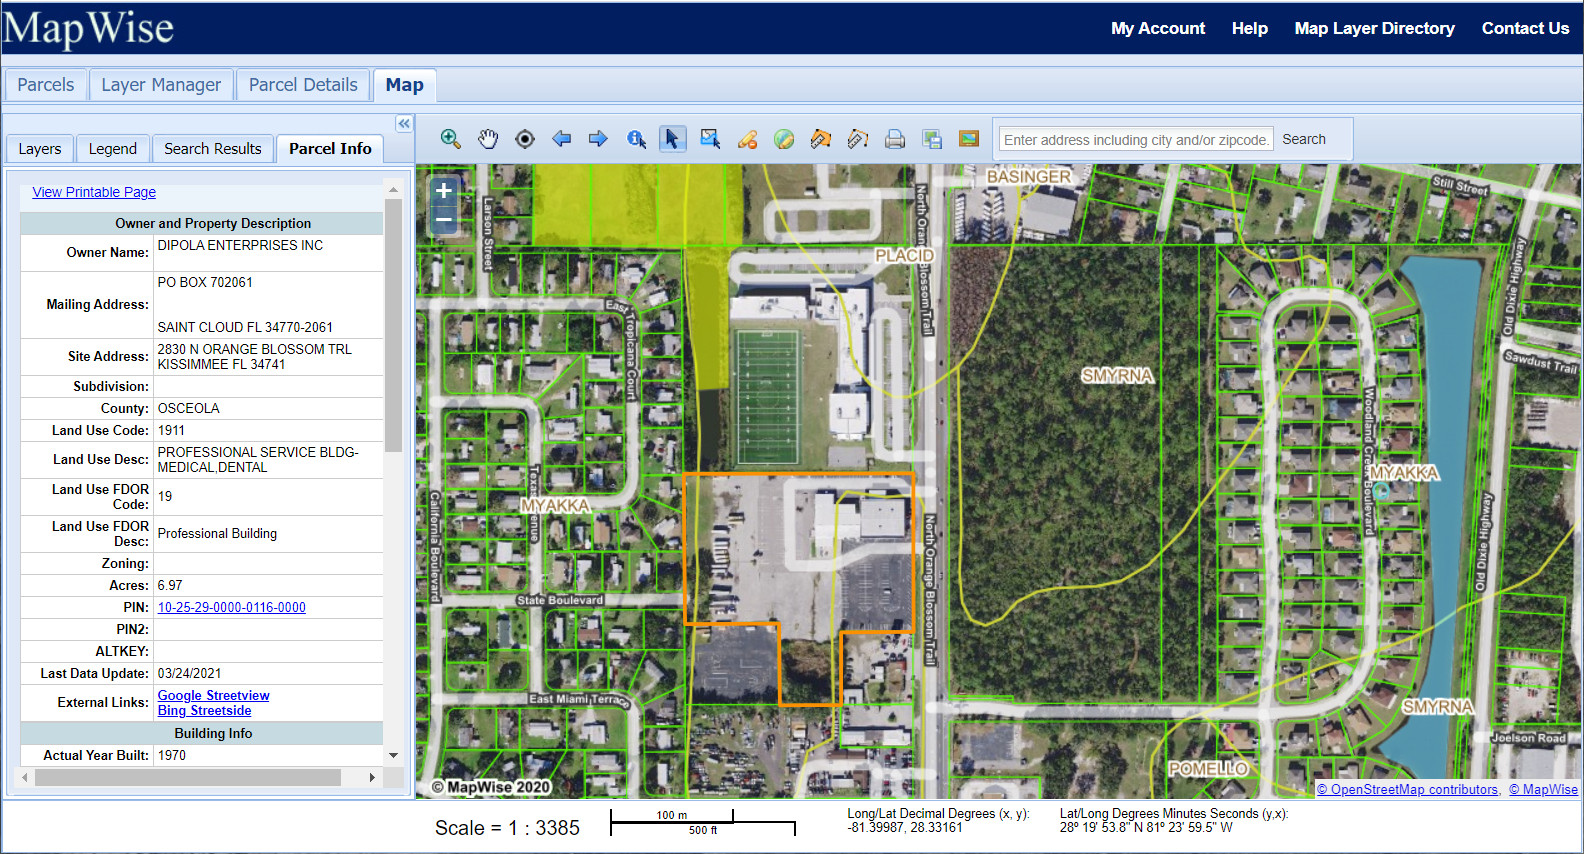Image resolution: width=1584 pixels, height=854 pixels.
Task: Go to previous map extent arrow
Action: 562,139
